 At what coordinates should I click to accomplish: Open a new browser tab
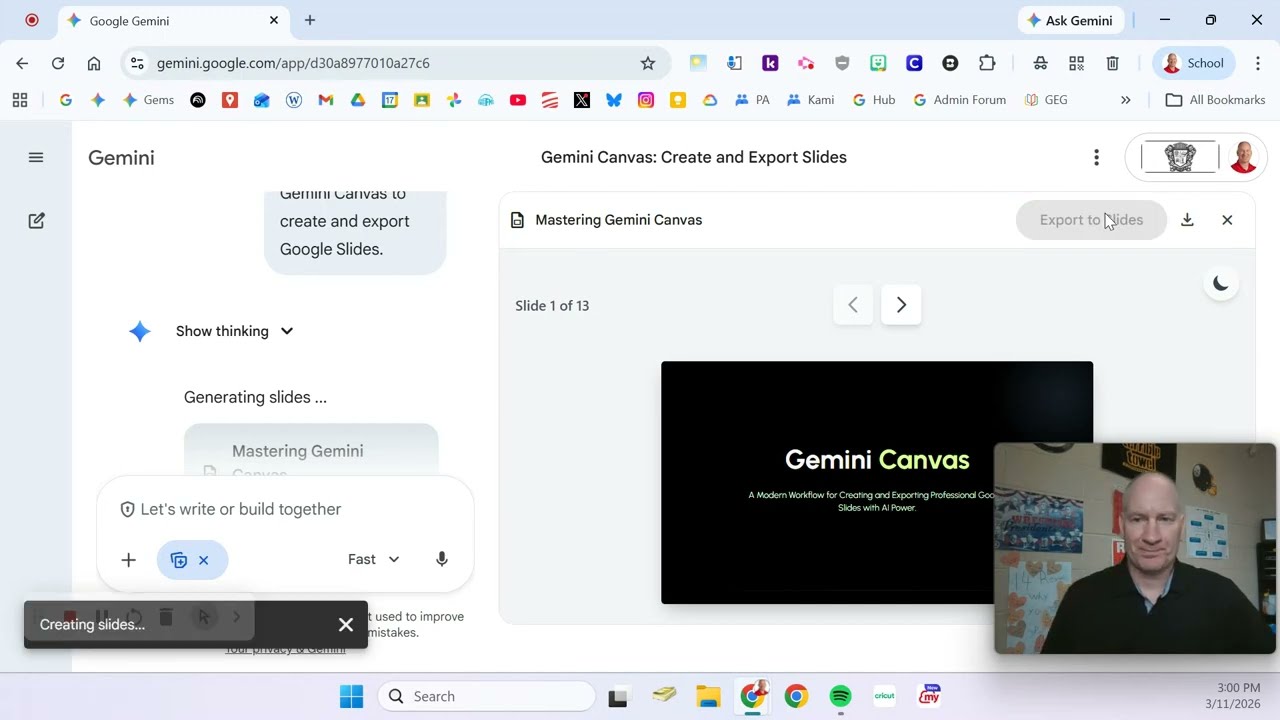tap(310, 20)
